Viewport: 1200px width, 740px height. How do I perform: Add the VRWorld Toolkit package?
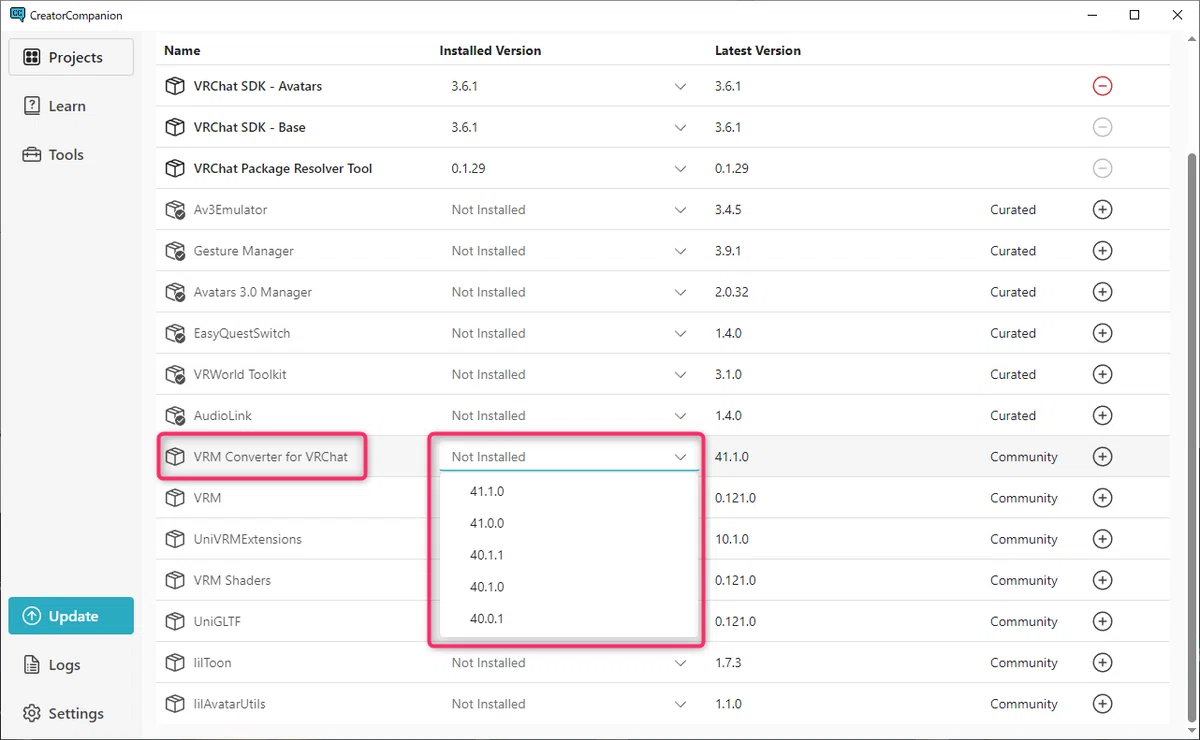(x=1102, y=374)
